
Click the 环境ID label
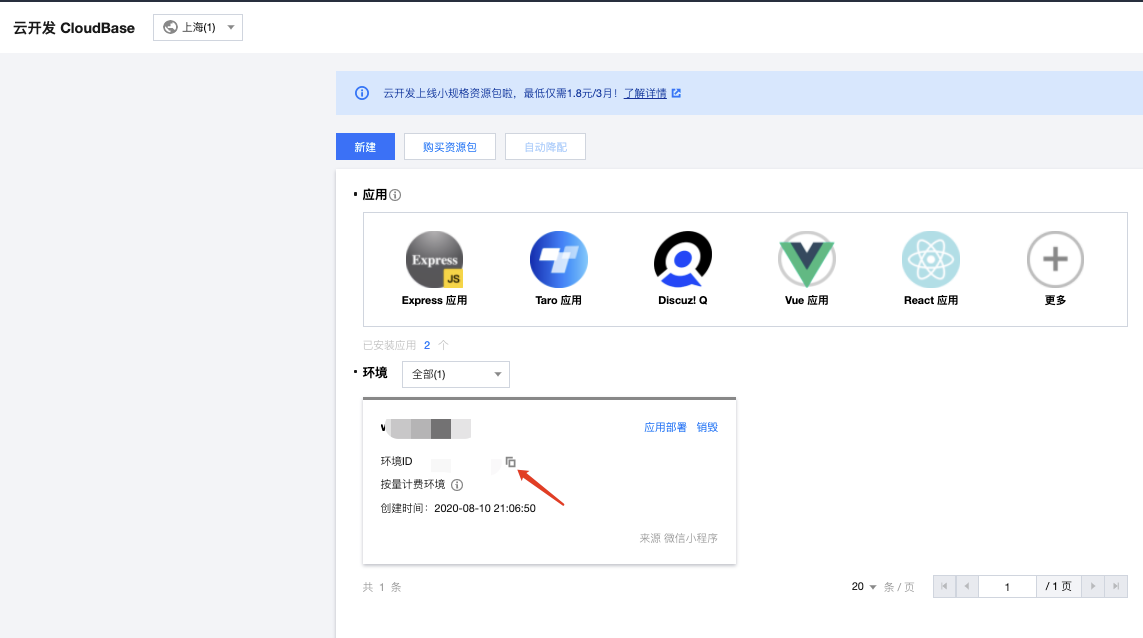(397, 462)
